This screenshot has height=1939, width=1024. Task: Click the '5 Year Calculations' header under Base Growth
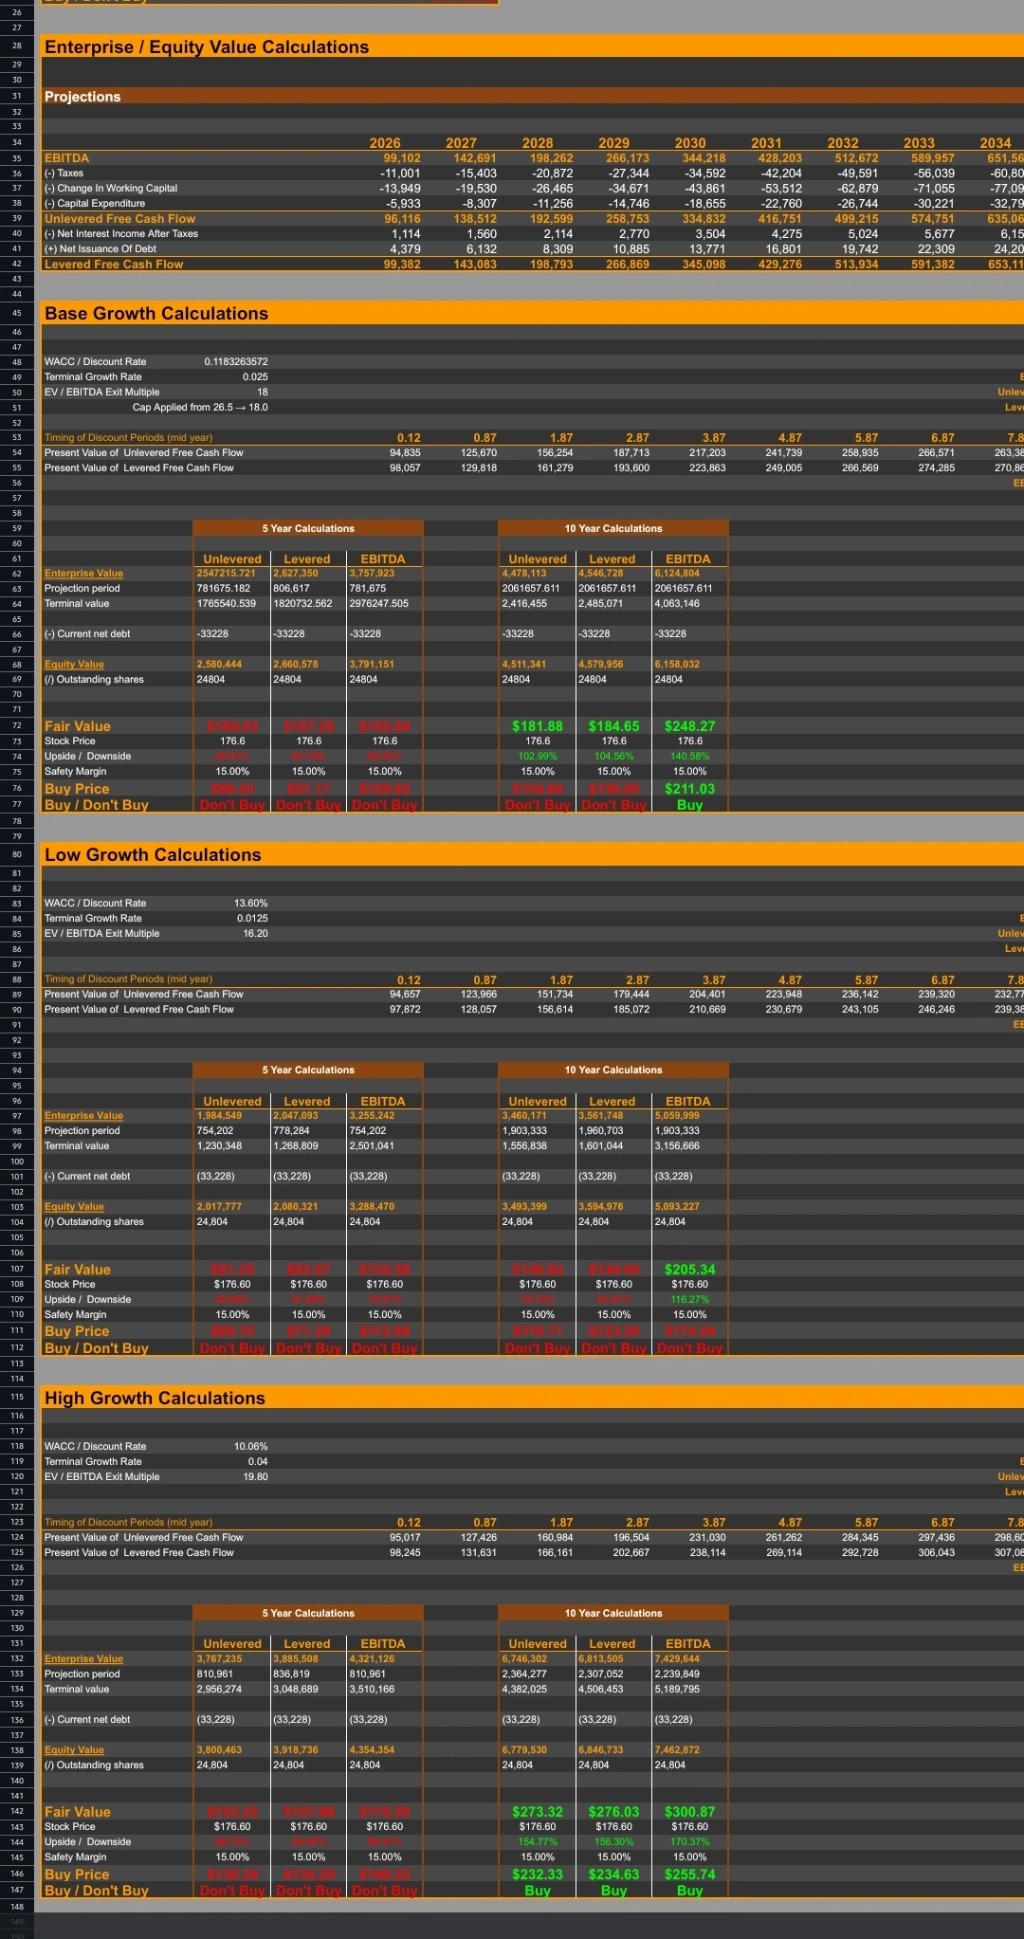[x=308, y=528]
